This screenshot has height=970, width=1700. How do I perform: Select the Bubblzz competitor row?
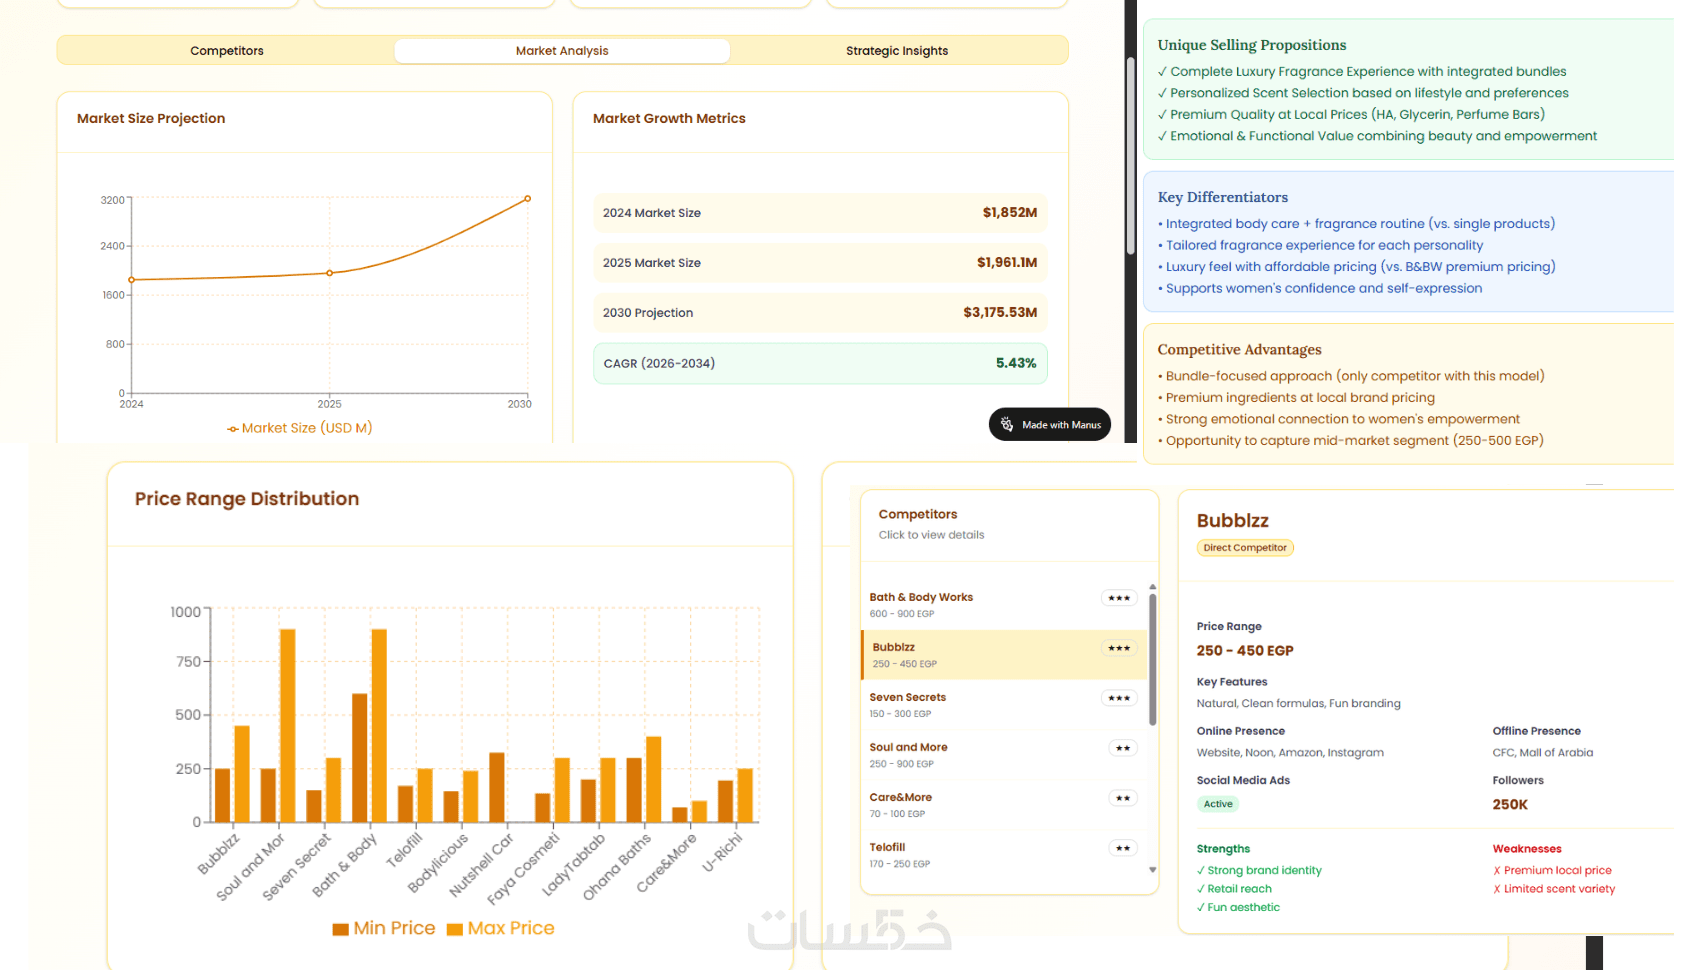(x=1004, y=655)
